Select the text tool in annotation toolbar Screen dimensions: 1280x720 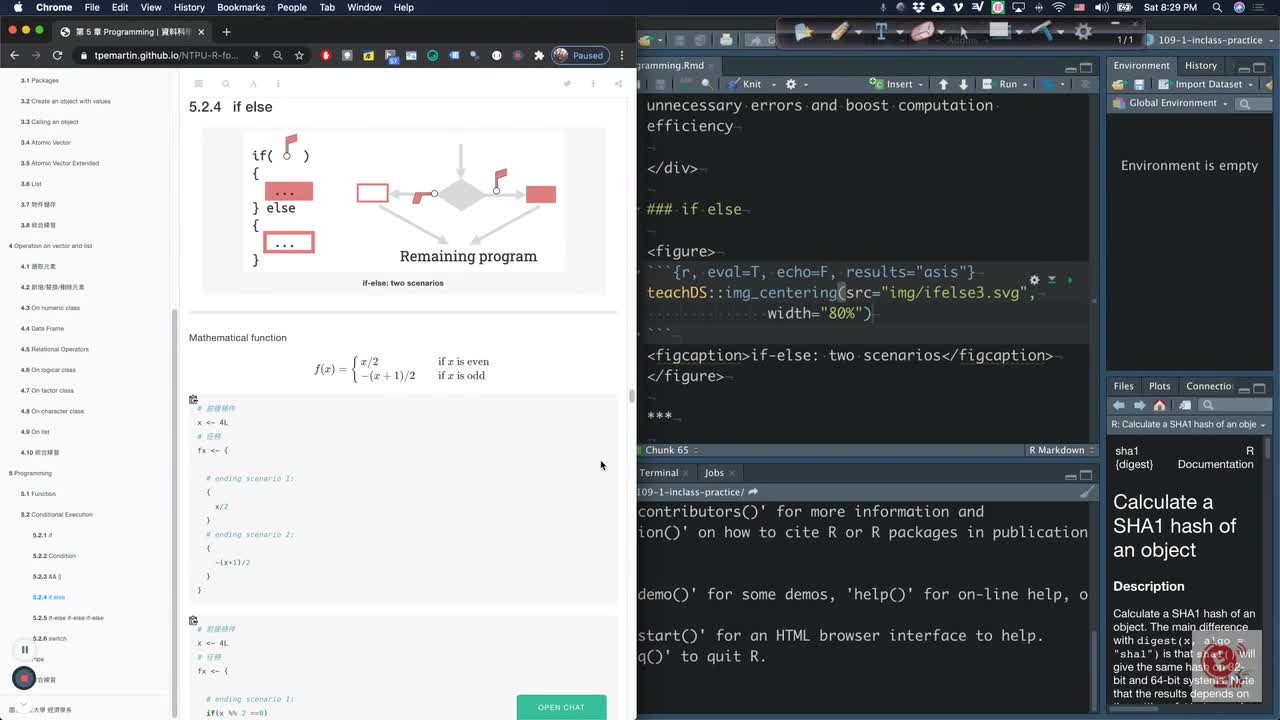pos(881,31)
